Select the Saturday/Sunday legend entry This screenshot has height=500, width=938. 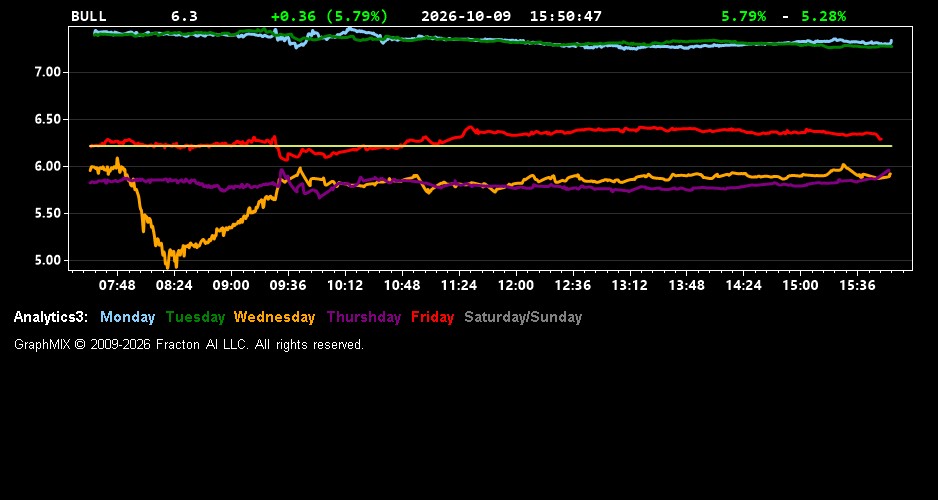(x=523, y=318)
